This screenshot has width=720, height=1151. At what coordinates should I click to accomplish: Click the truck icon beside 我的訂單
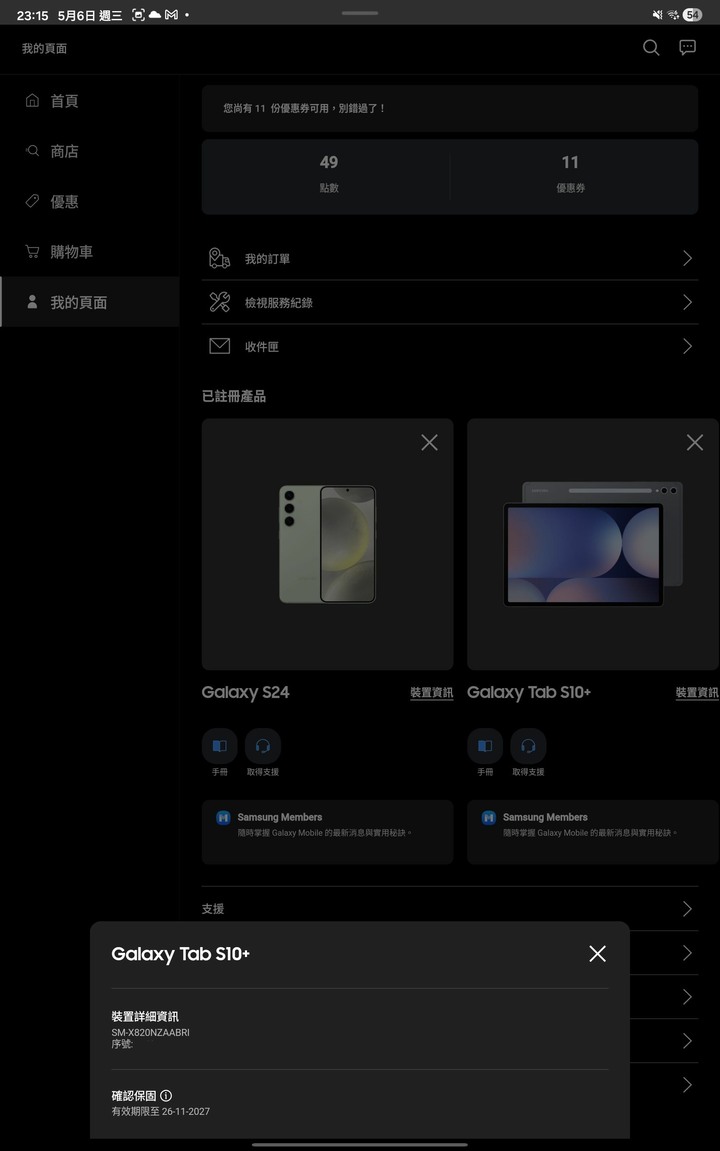pyautogui.click(x=219, y=258)
